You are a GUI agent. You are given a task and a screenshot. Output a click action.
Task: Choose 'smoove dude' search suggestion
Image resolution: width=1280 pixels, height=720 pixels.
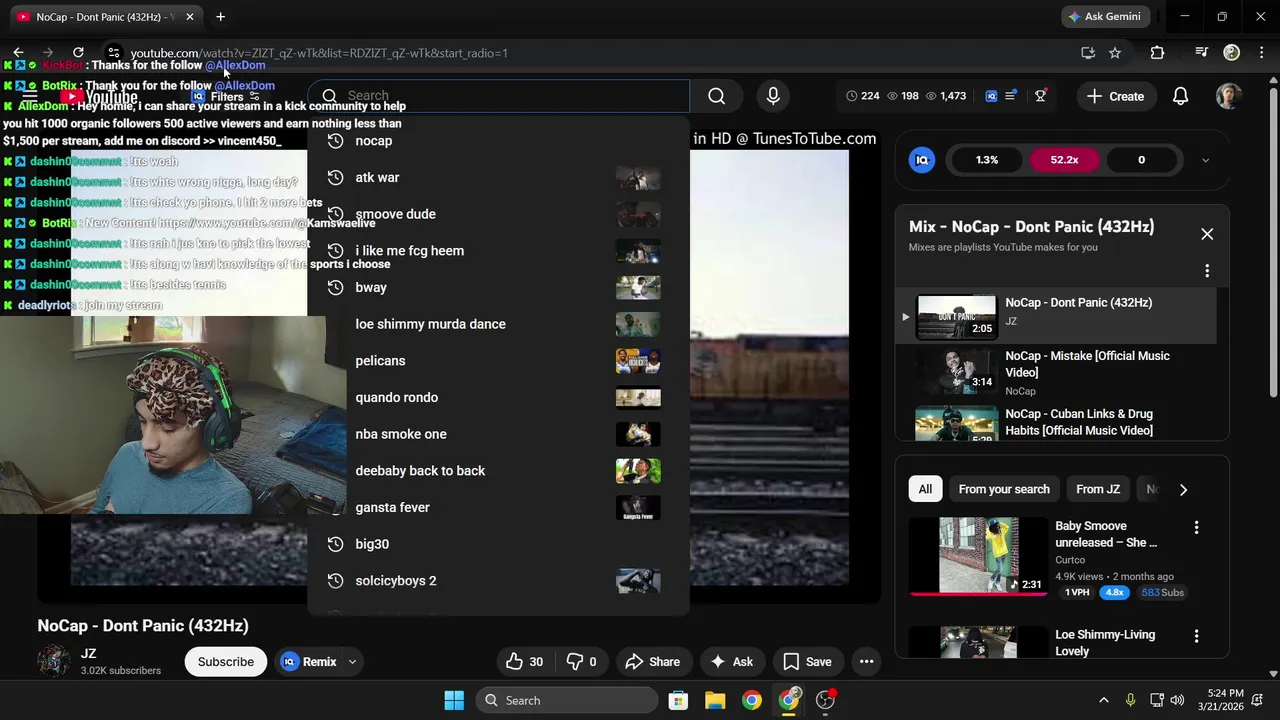tap(498, 214)
